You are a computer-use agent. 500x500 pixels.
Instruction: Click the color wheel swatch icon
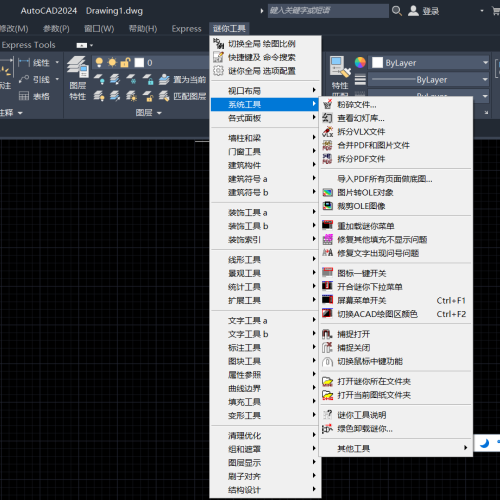coord(360,62)
